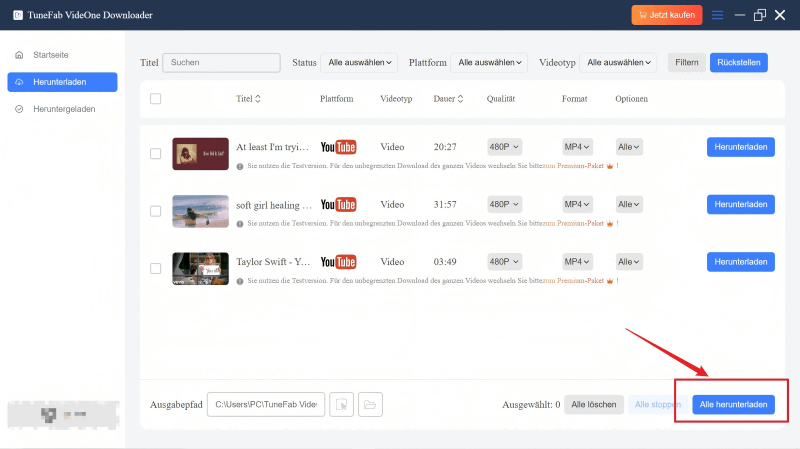Click YouTube logo of Taylor Swift video
This screenshot has height=449, width=800.
click(338, 262)
